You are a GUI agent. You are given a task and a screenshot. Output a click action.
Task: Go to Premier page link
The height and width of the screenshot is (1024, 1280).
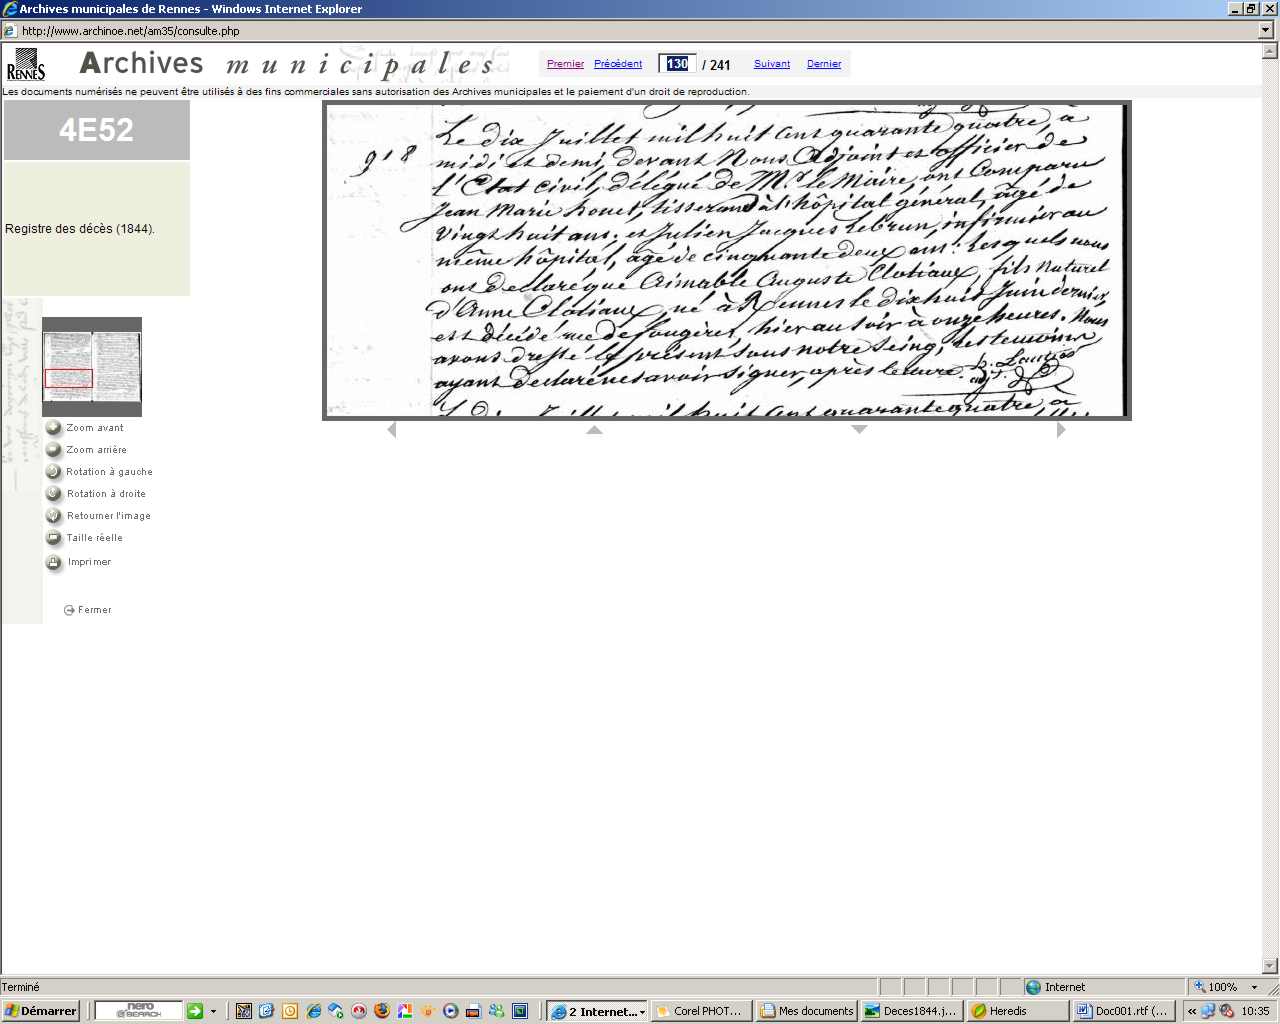(565, 64)
